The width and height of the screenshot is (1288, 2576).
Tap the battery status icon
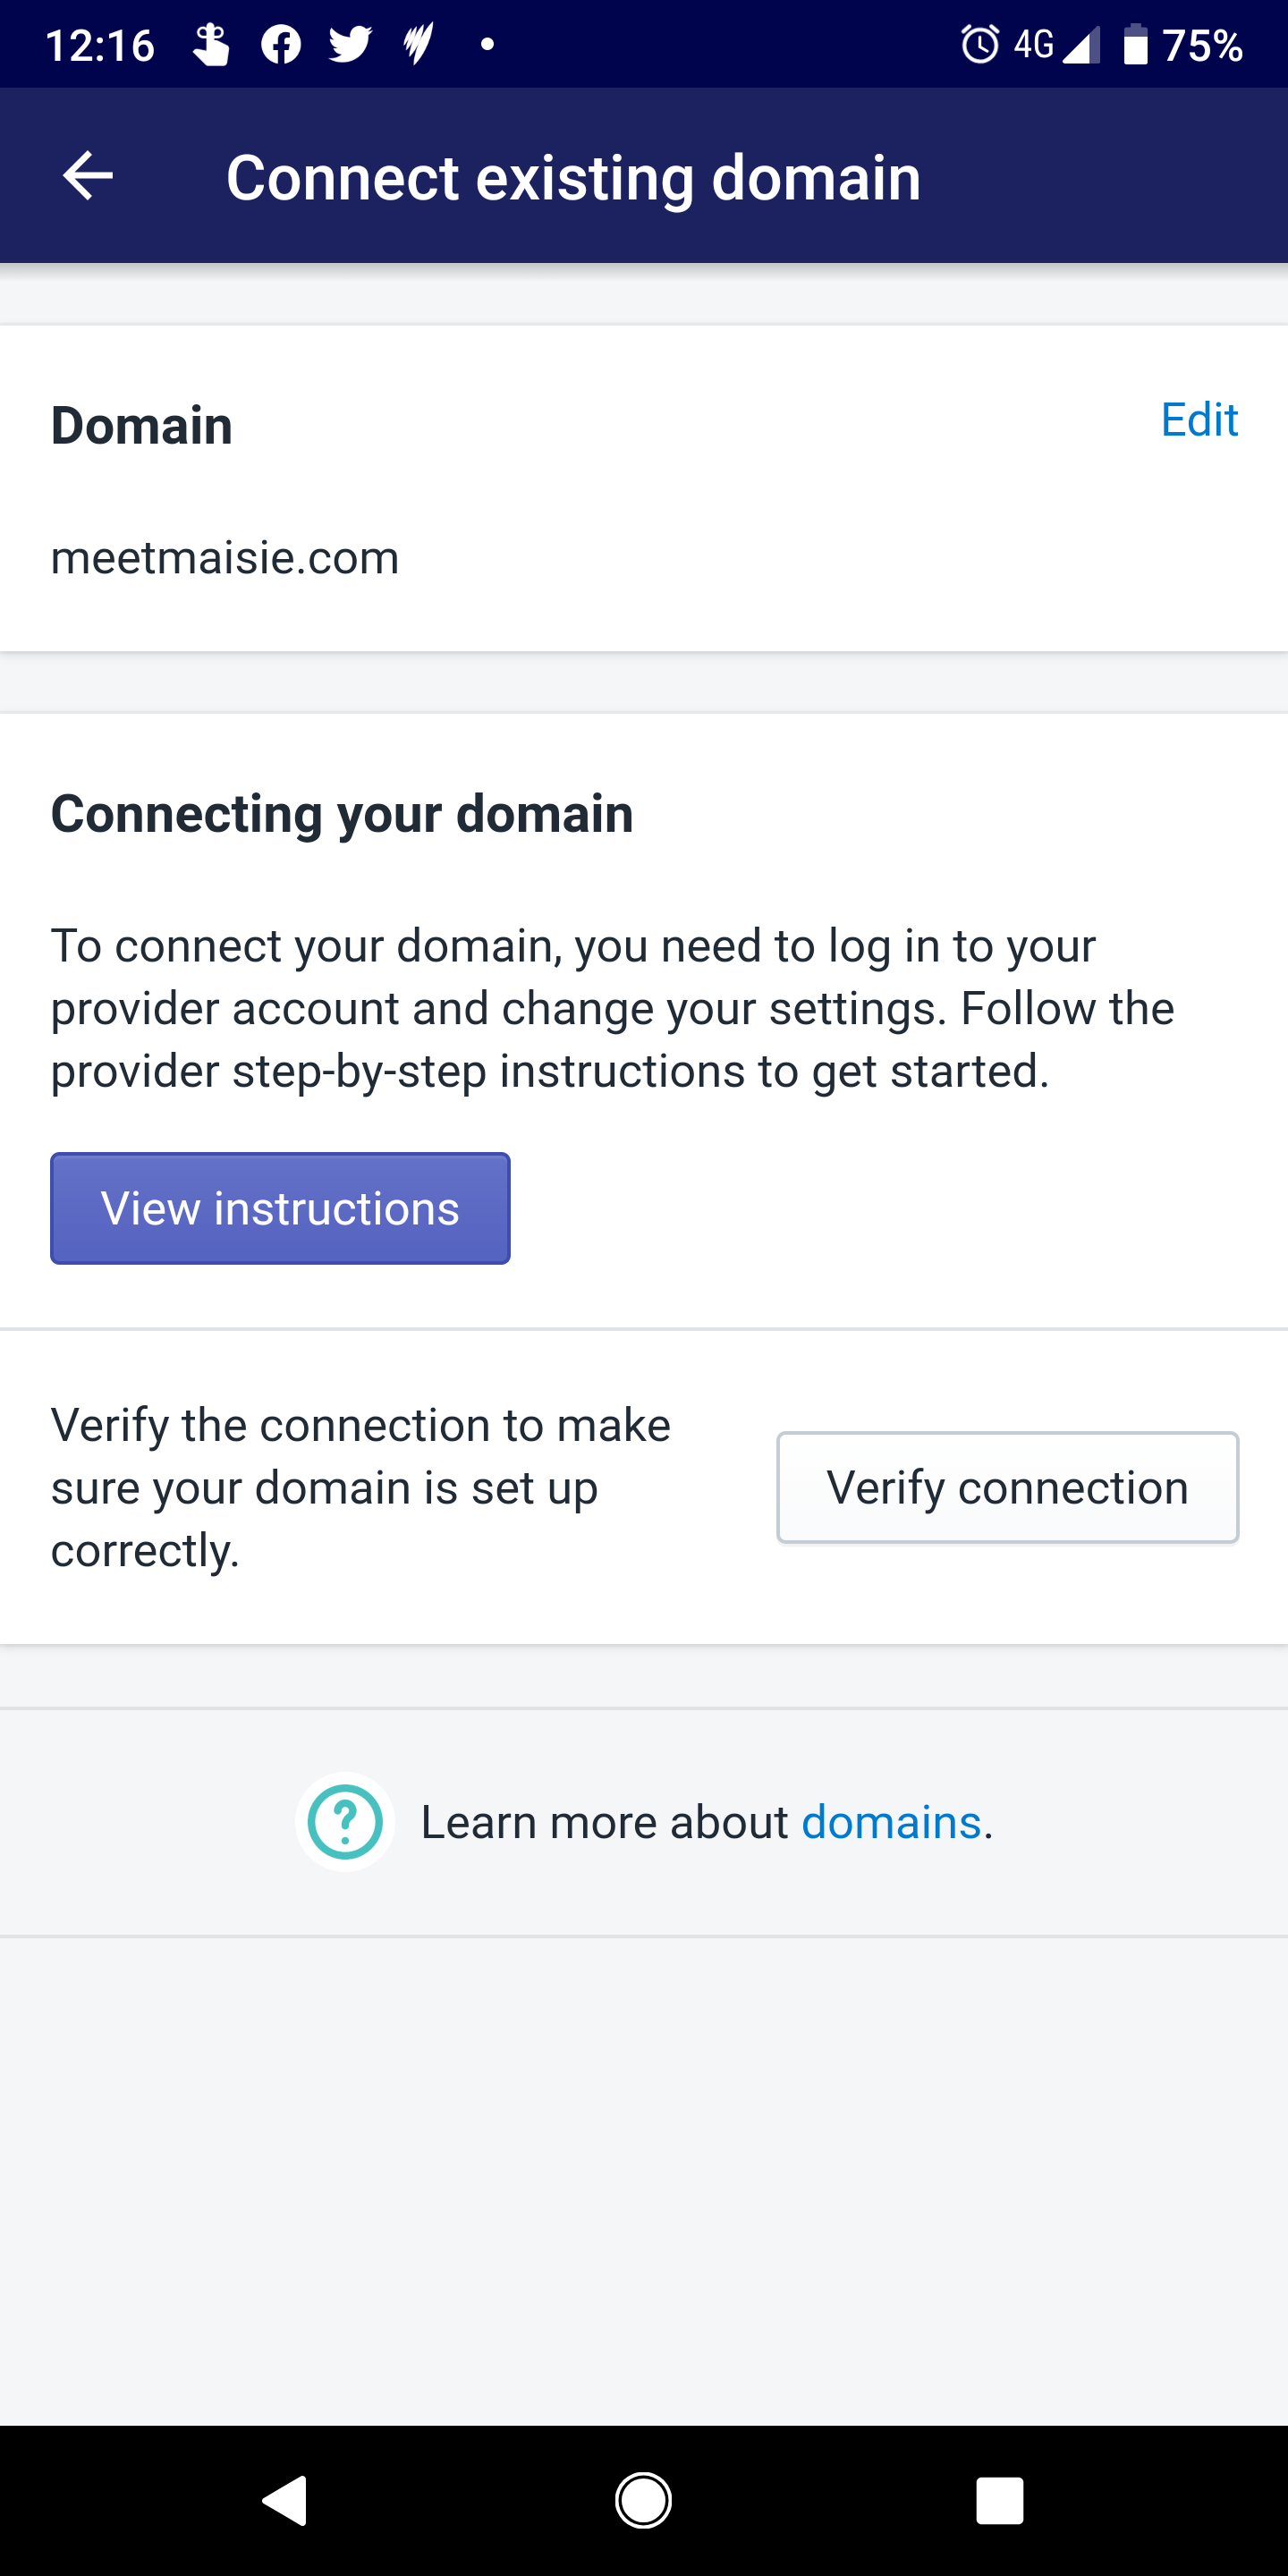(1135, 44)
